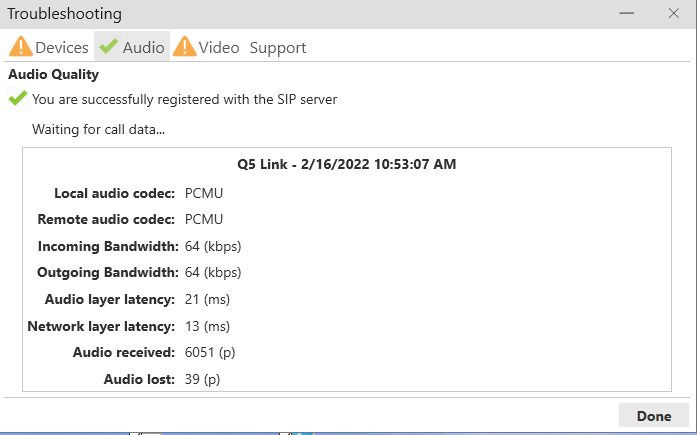Select the Incoming Bandwidth 64 kbps value

tap(213, 246)
